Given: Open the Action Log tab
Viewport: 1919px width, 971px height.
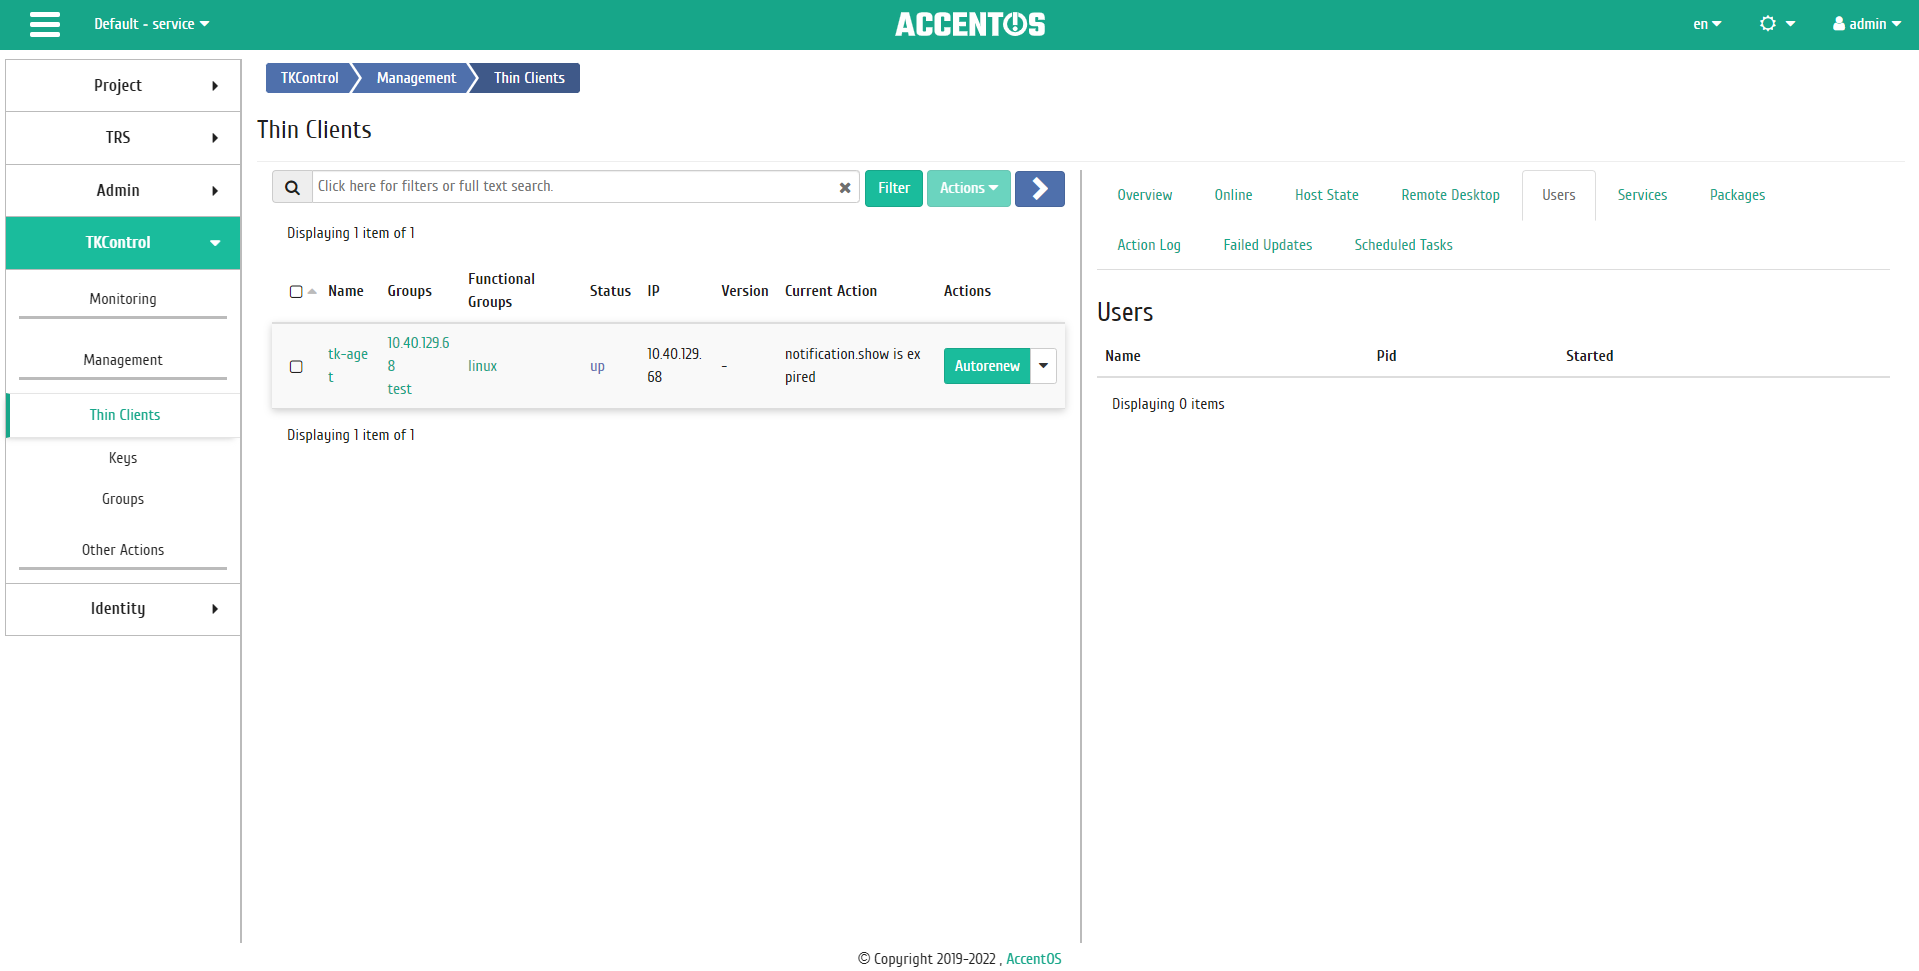Looking at the screenshot, I should (1149, 245).
